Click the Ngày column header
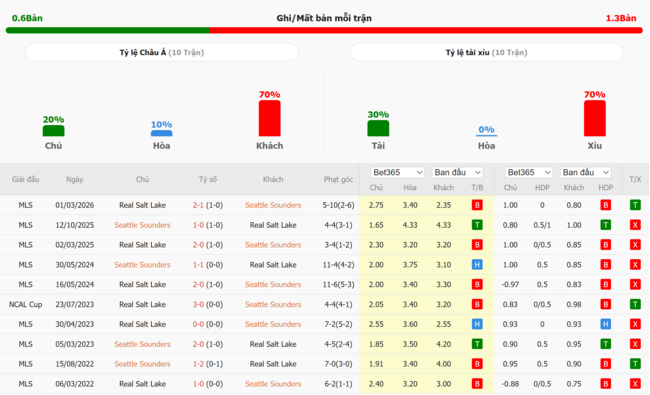Image resolution: width=650 pixels, height=395 pixels. (75, 179)
